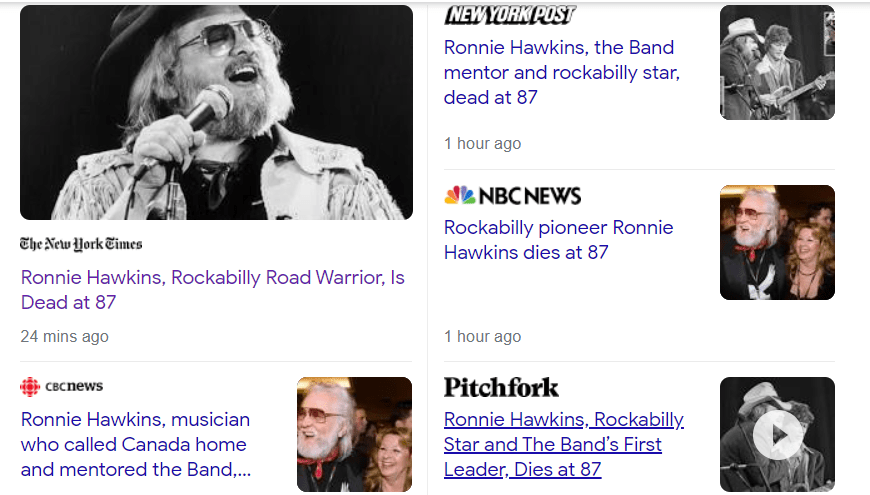Image resolution: width=870 pixels, height=495 pixels.
Task: Click The New York Times logo
Action: tap(81, 244)
